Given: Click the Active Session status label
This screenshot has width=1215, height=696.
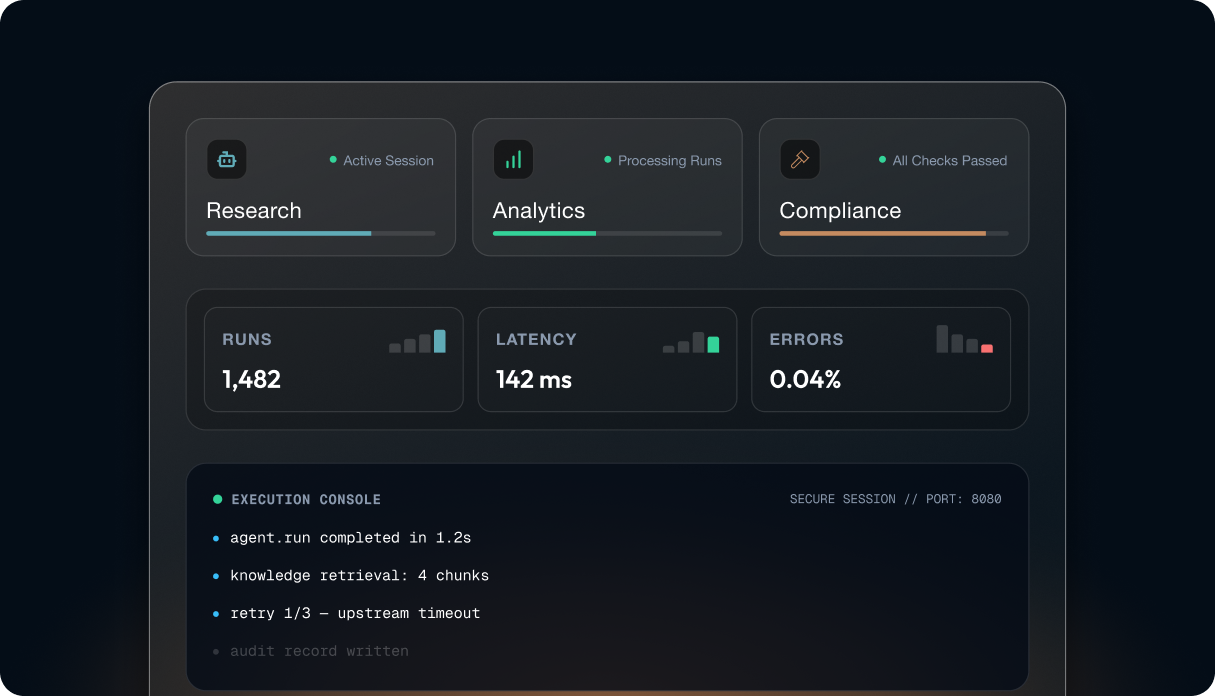Looking at the screenshot, I should 389,160.
